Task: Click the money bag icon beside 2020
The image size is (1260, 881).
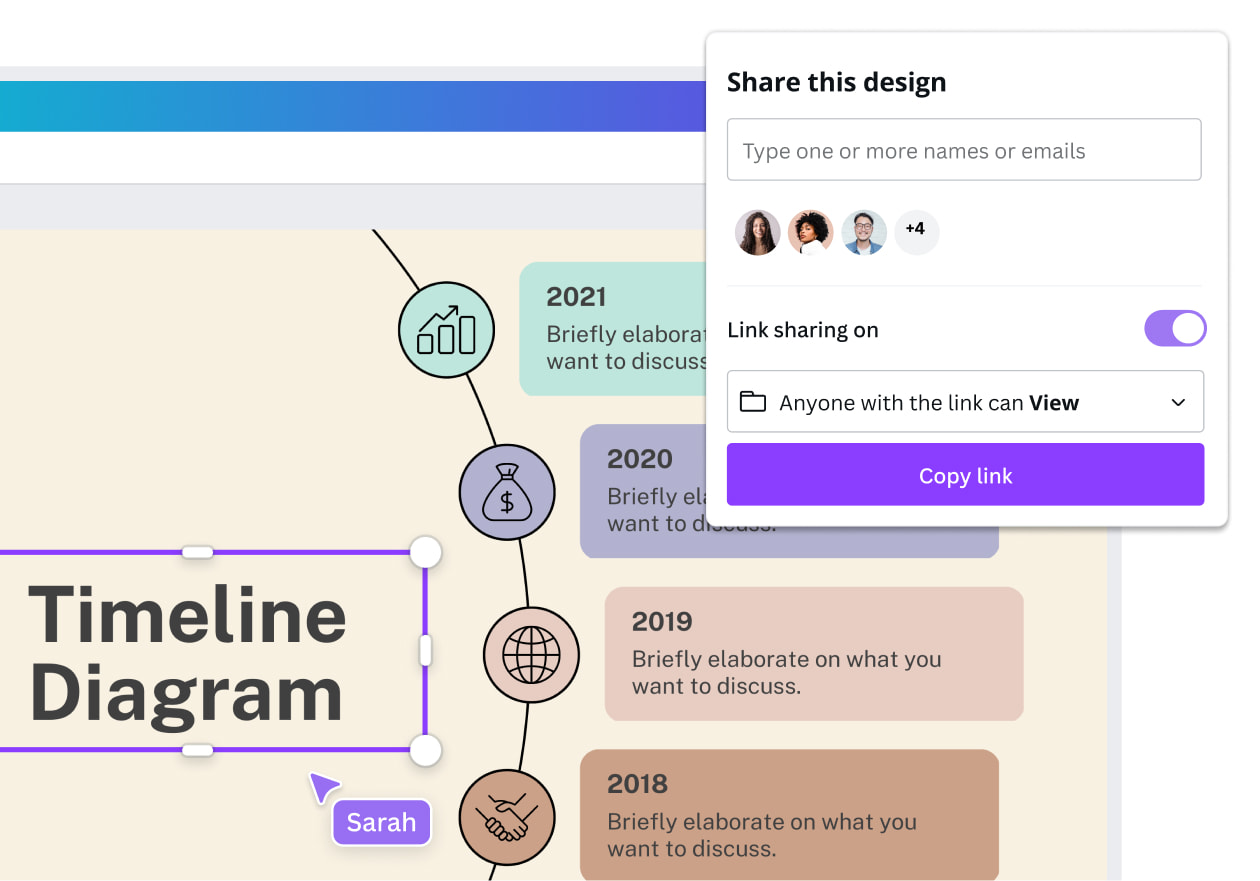Action: (507, 492)
